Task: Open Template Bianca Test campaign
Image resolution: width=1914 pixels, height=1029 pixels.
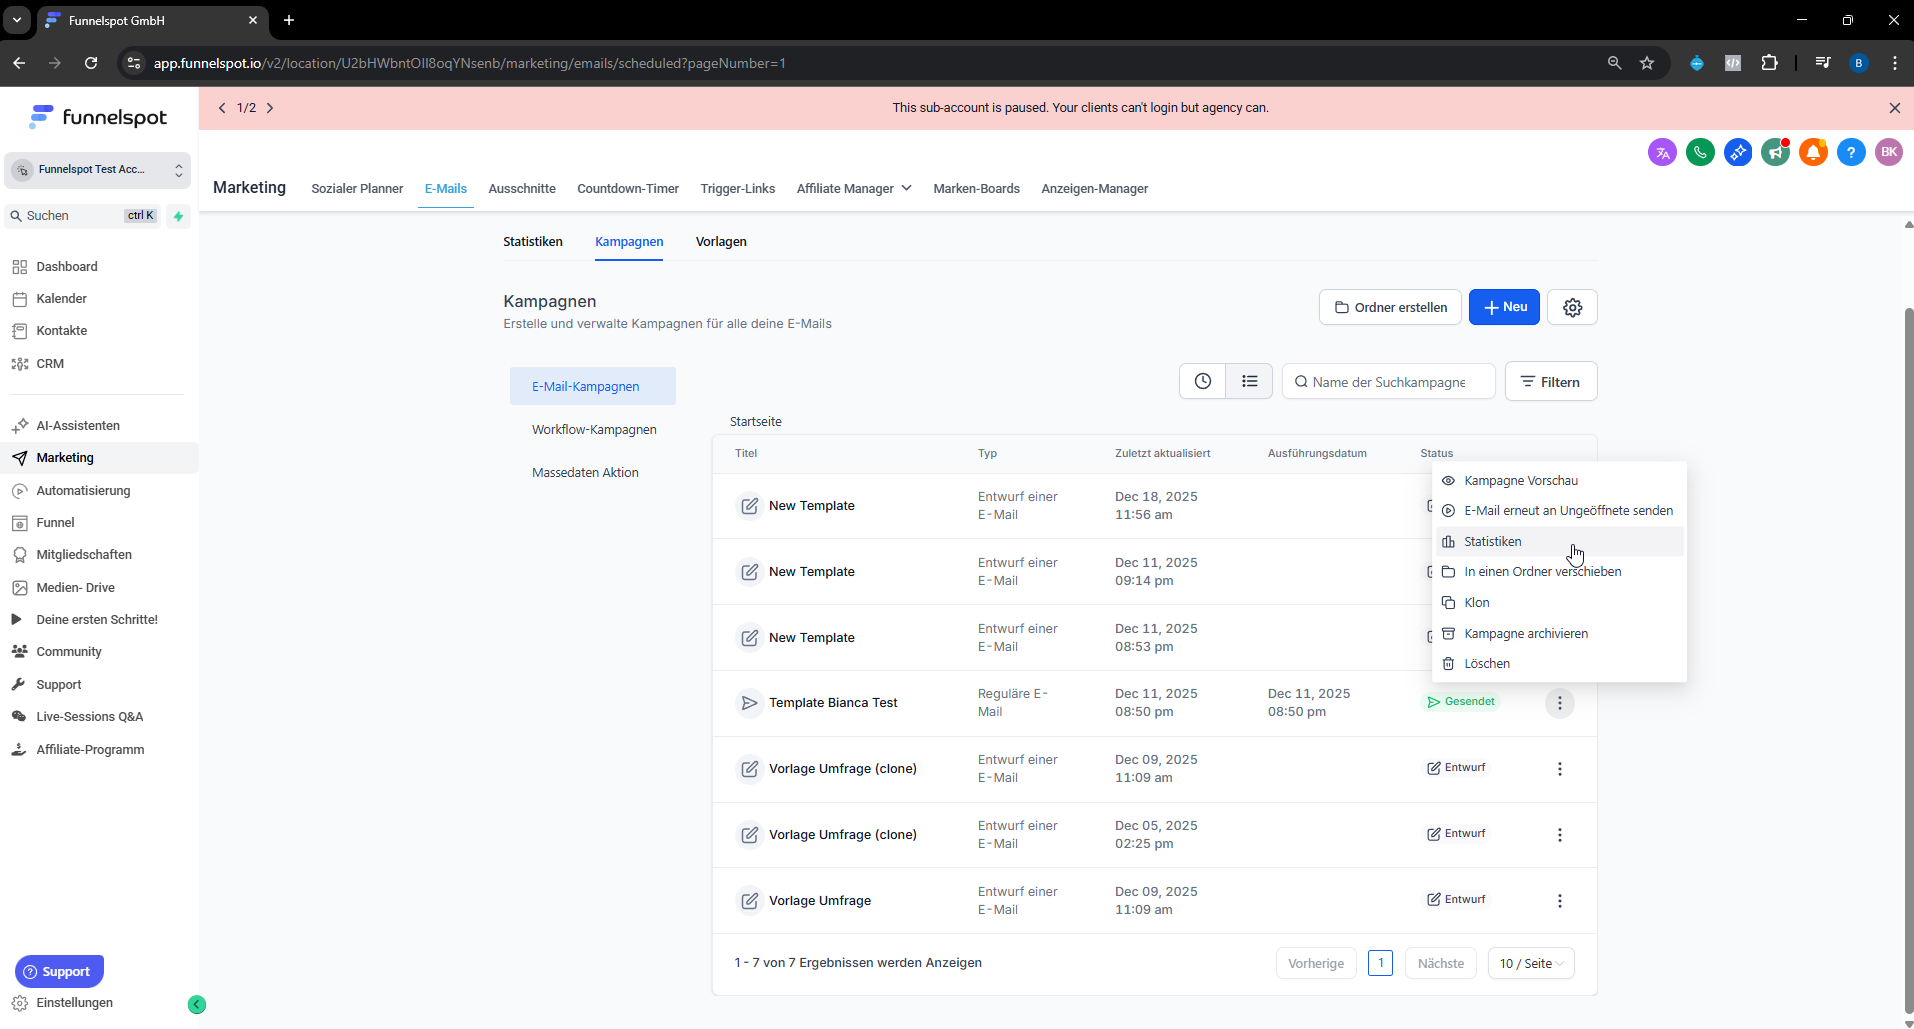Action: (x=833, y=703)
